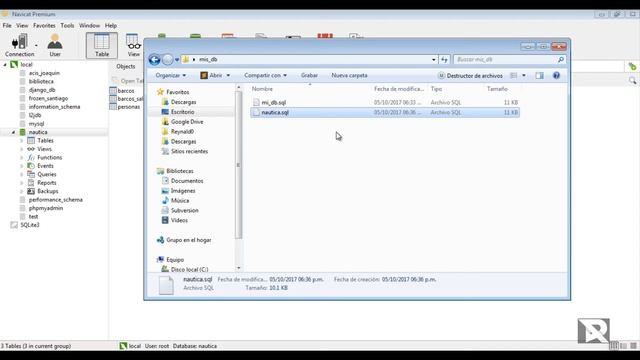Click the search magnifier in explorer
The image size is (640, 360).
pos(561,60)
